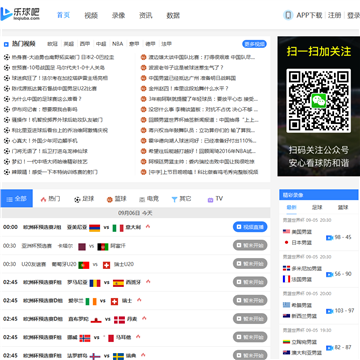This screenshot has width=360, height=360.
Task: Select the 电竞 filter tab
Action: [149, 199]
